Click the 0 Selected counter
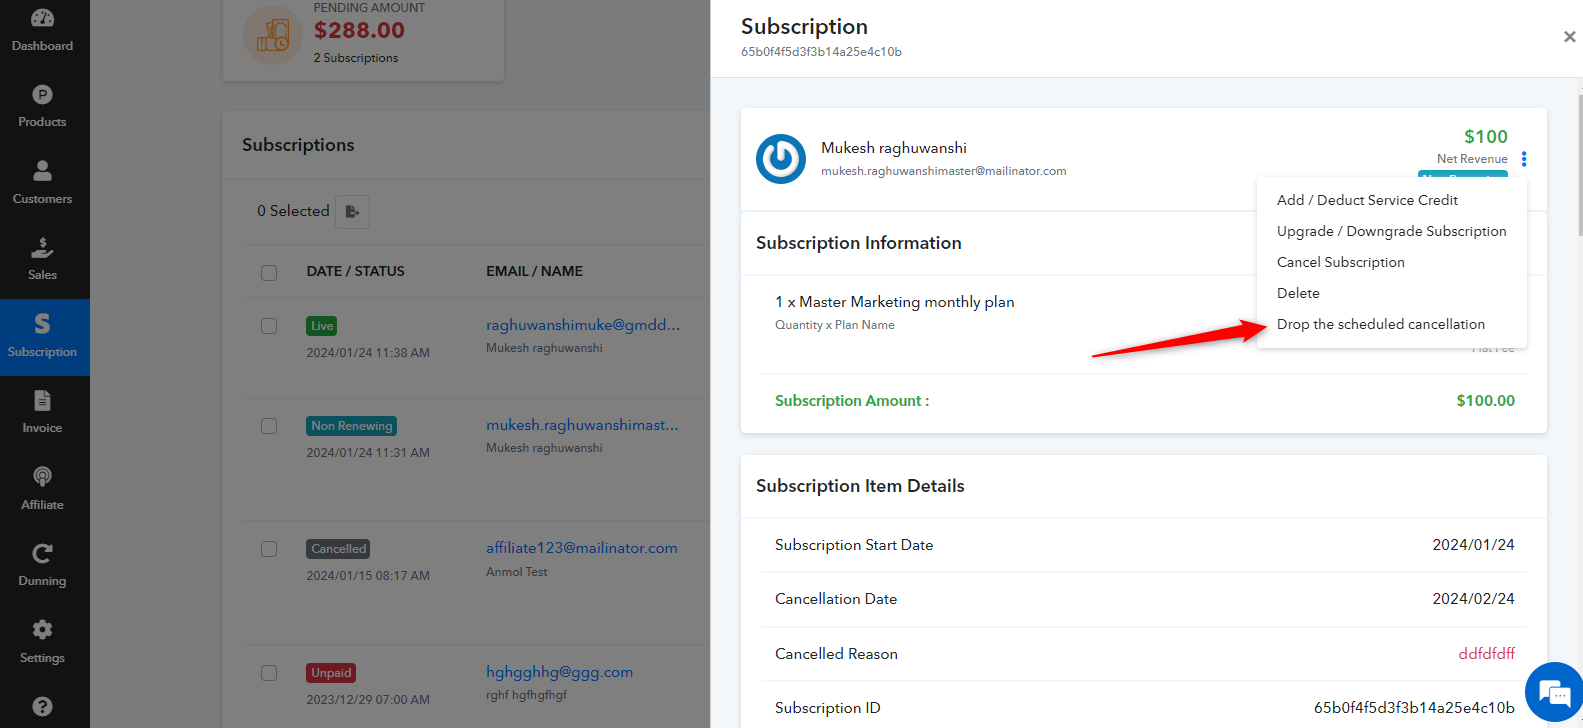The image size is (1583, 728). click(293, 211)
